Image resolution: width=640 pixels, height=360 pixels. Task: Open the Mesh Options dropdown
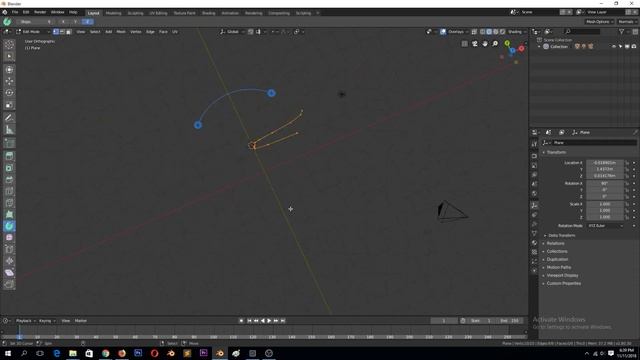click(x=600, y=22)
